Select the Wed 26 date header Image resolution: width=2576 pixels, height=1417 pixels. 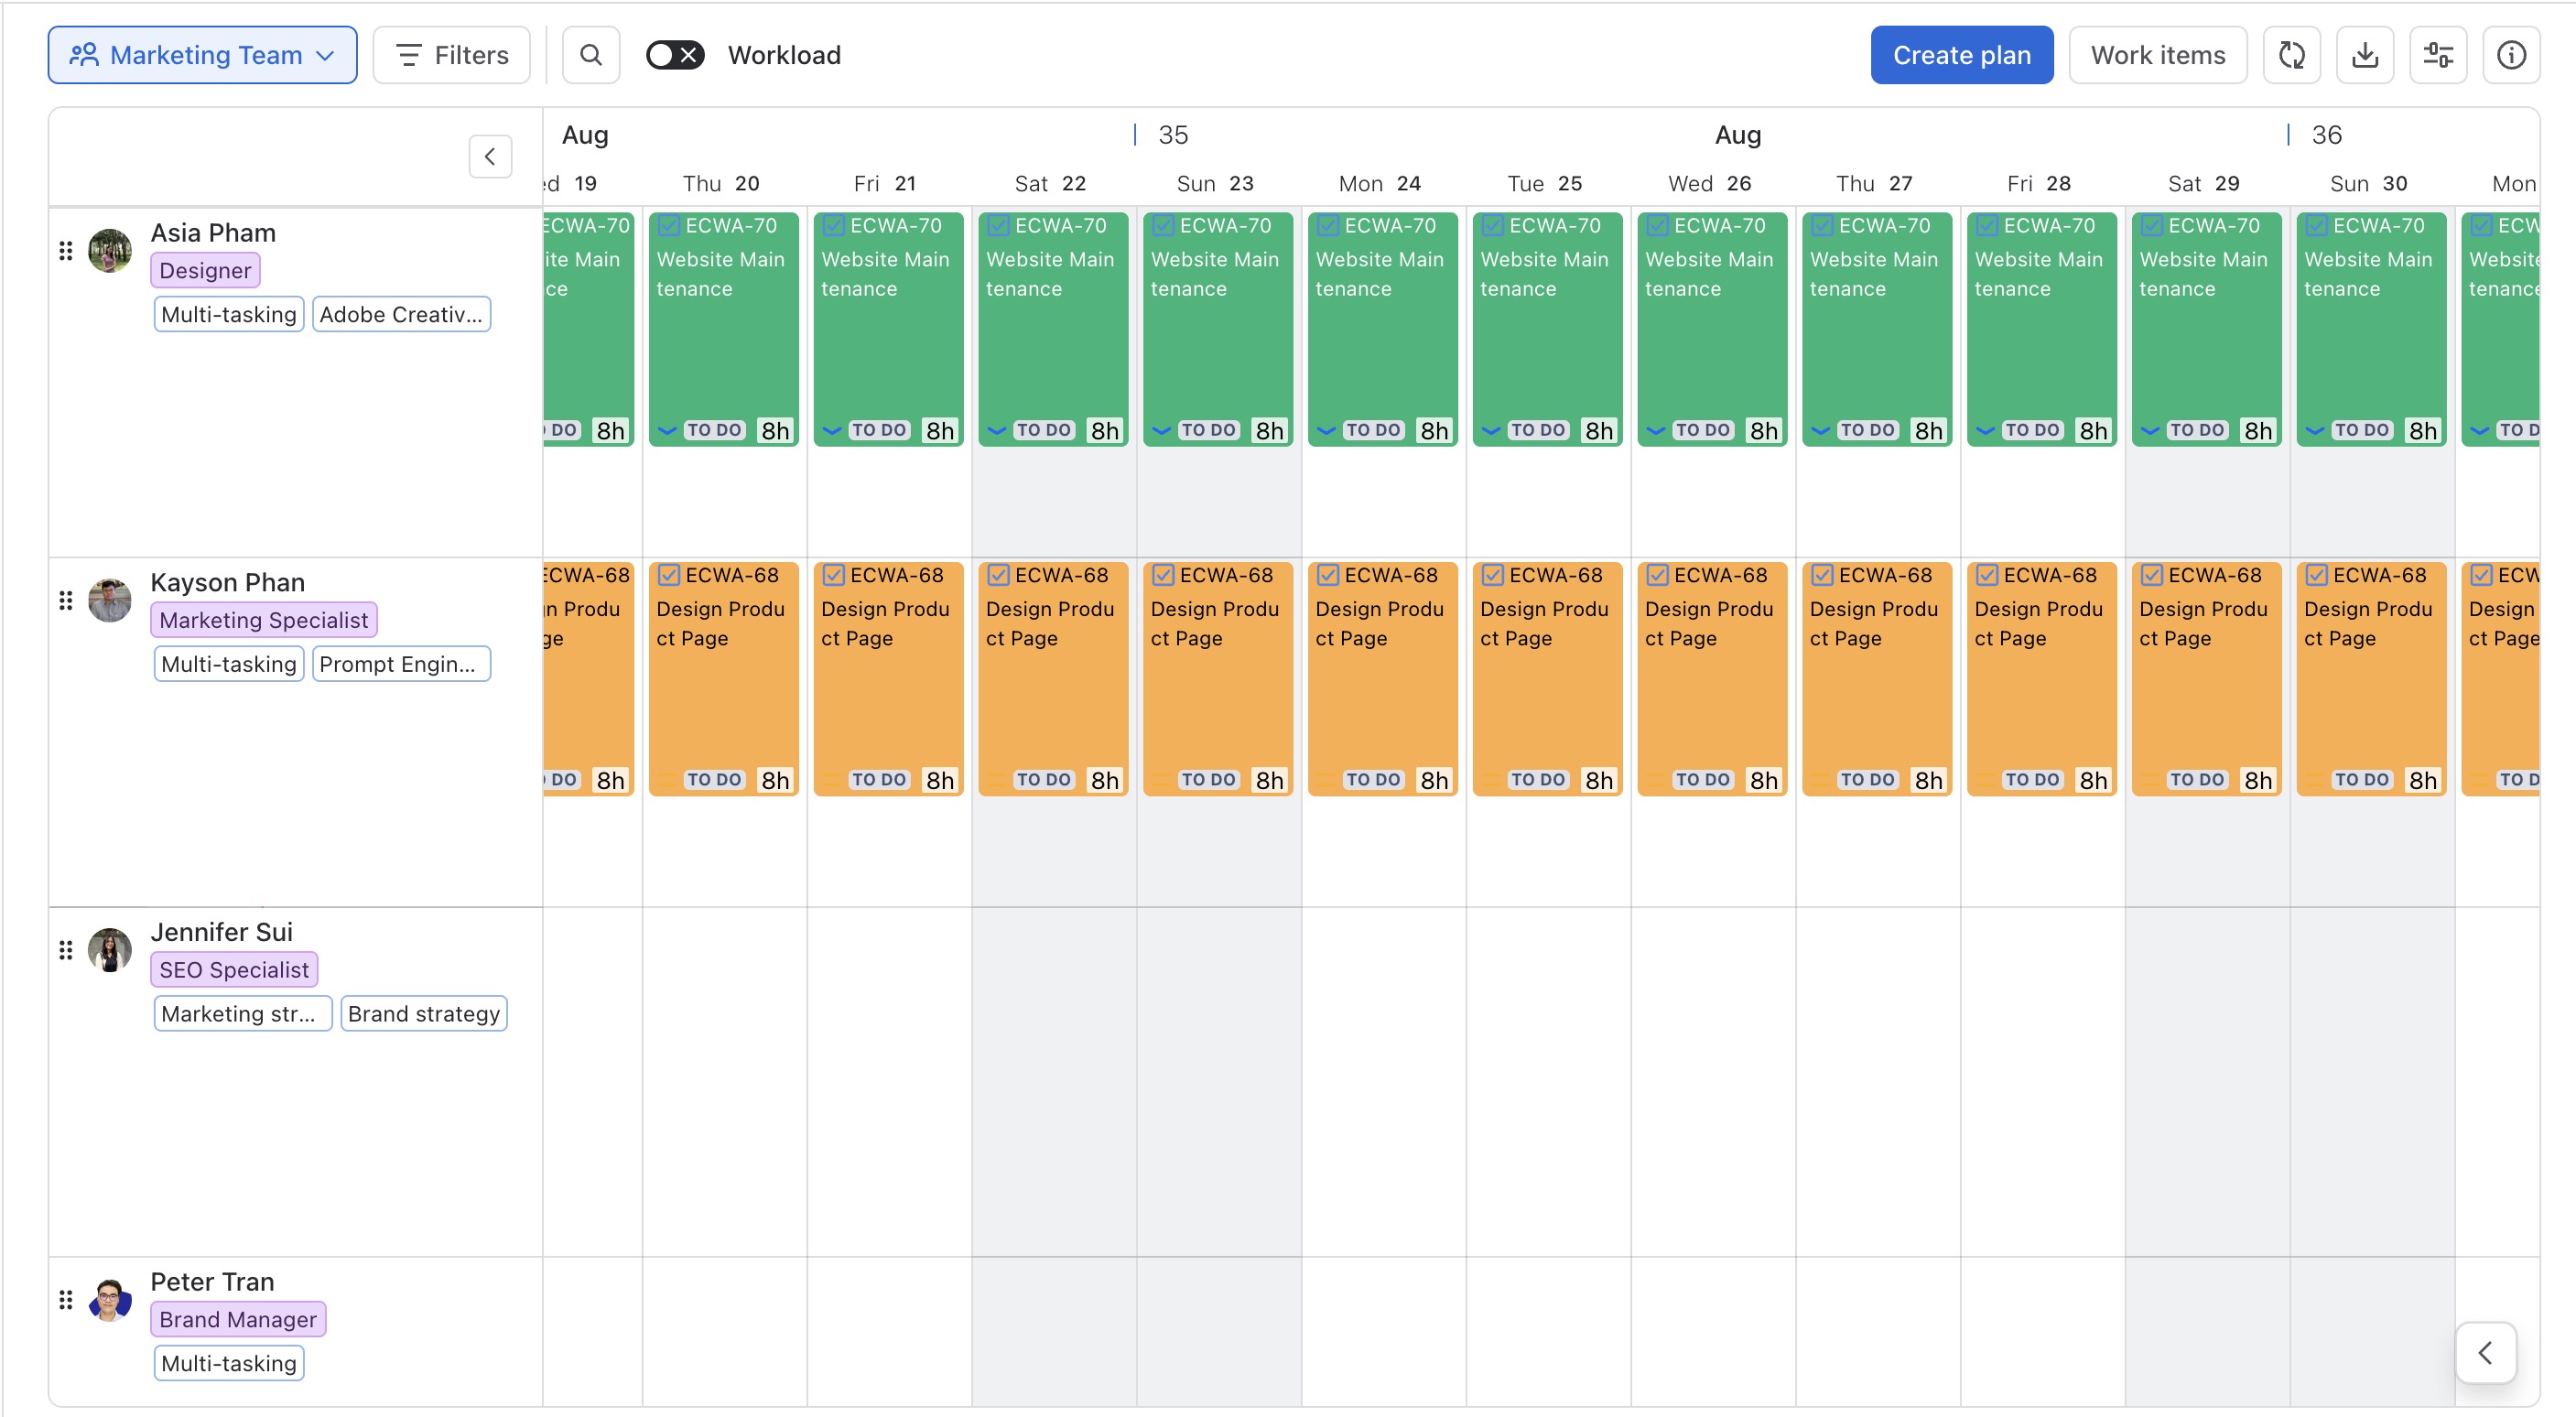[1710, 183]
